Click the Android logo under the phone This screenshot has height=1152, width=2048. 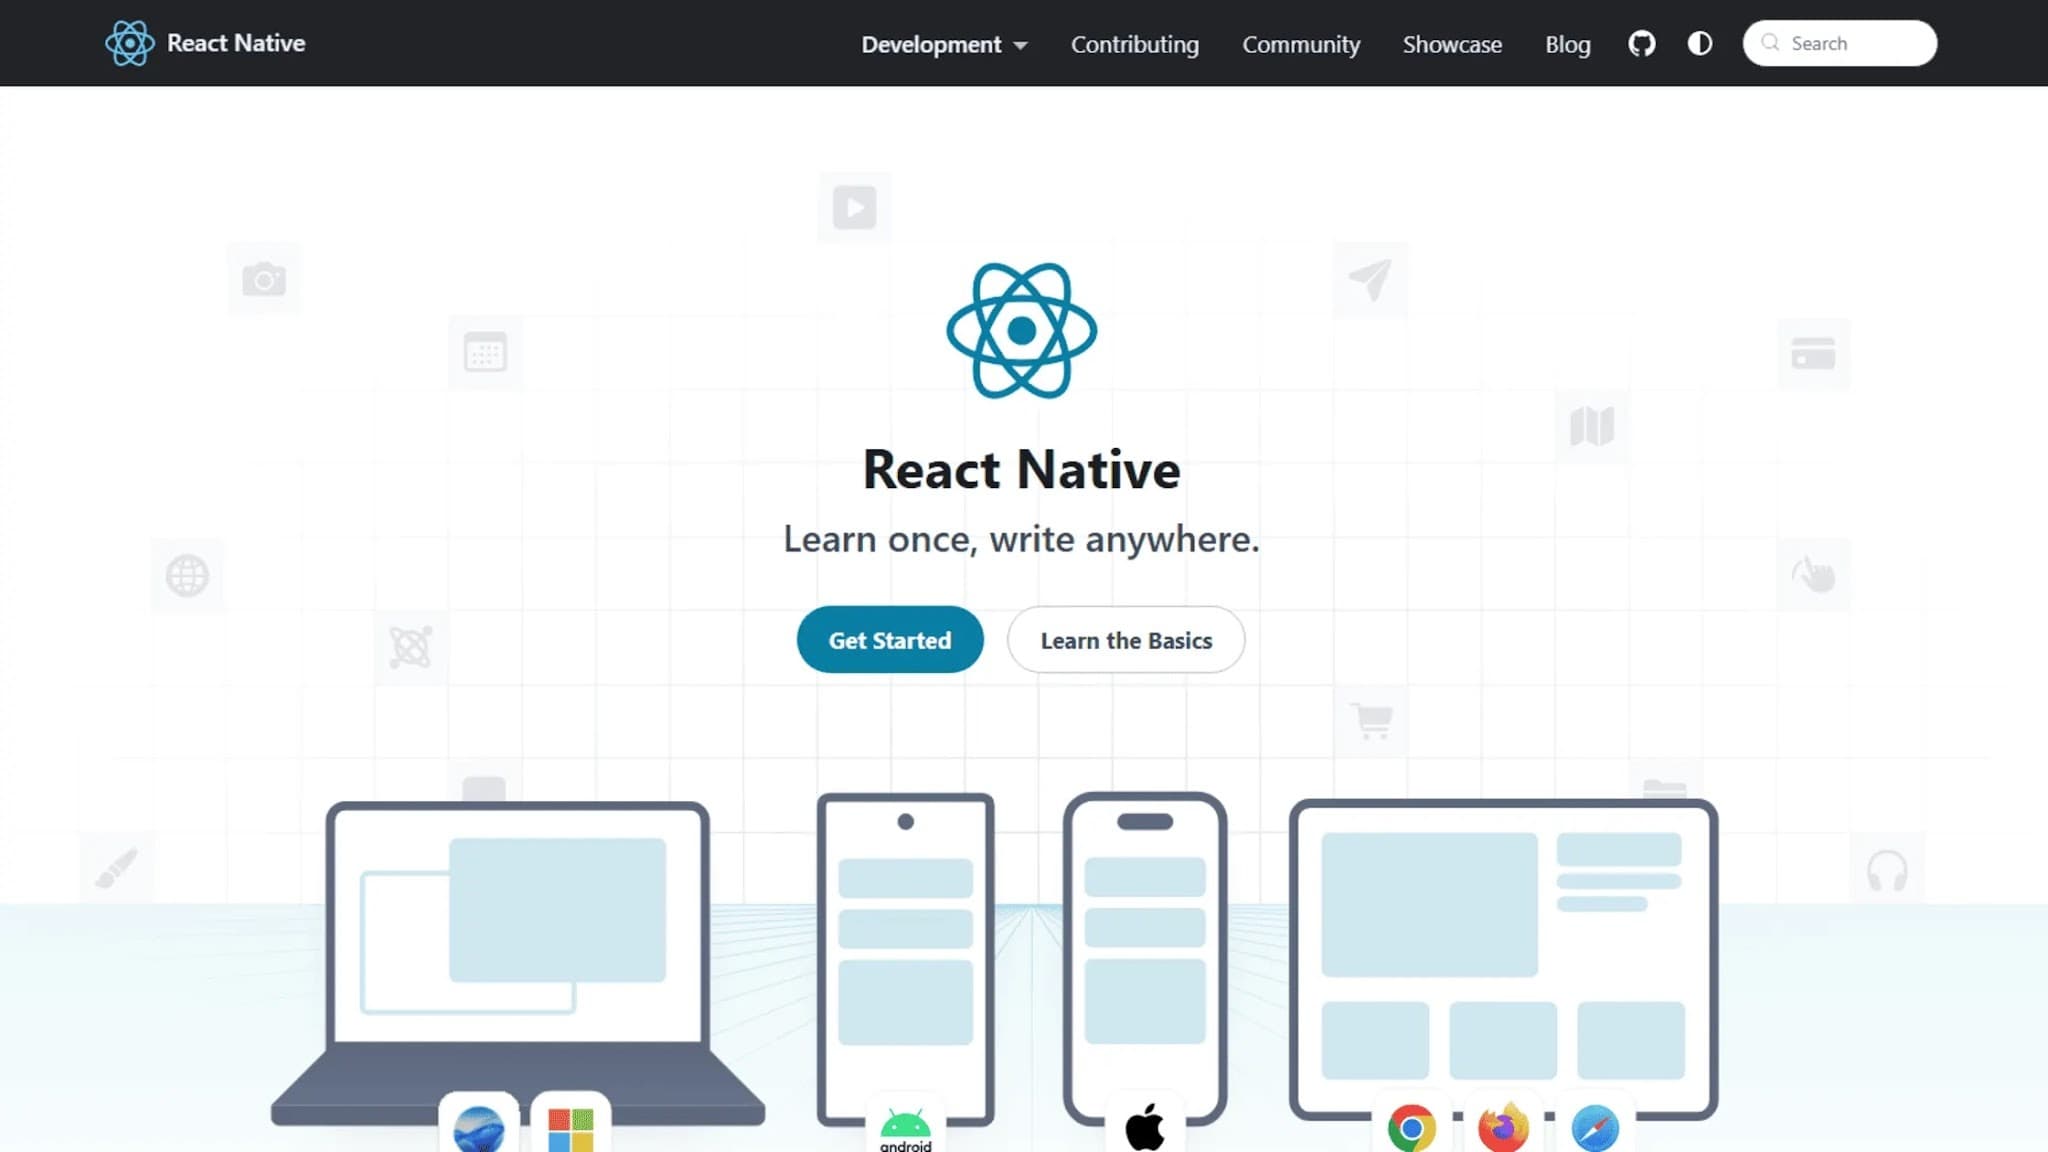(x=905, y=1128)
